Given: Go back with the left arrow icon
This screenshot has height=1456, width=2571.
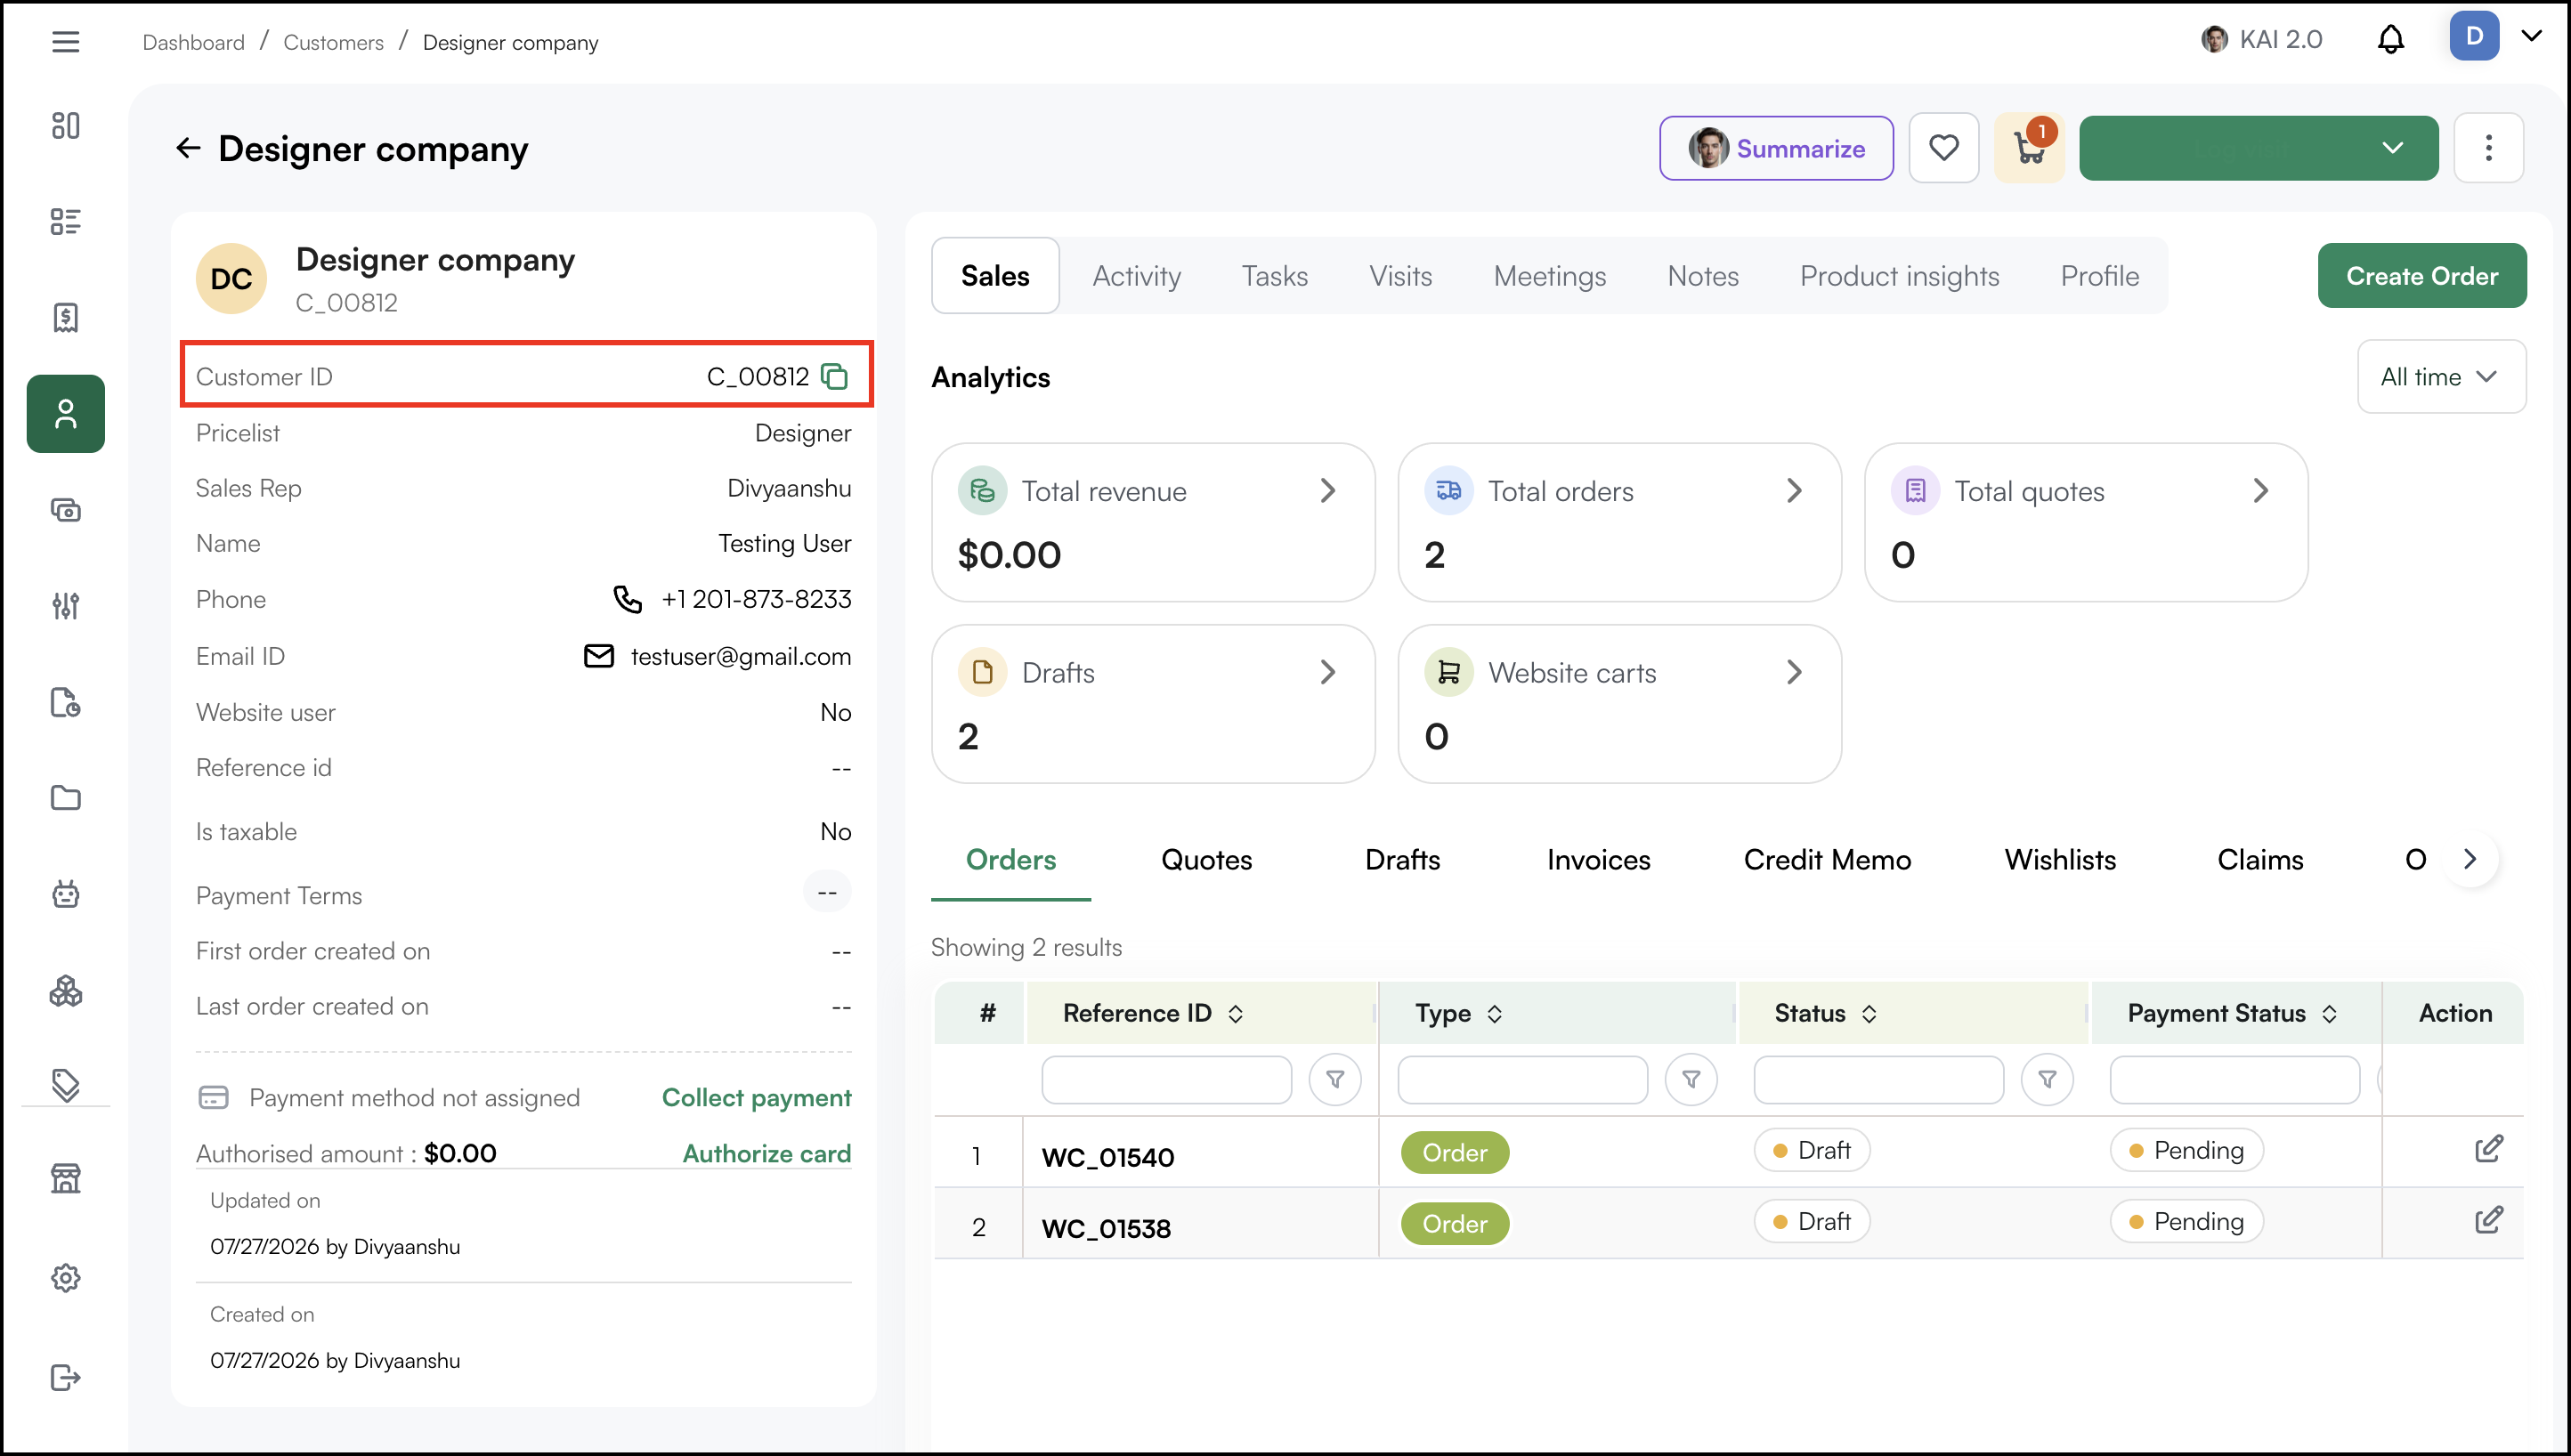Looking at the screenshot, I should click(x=188, y=148).
